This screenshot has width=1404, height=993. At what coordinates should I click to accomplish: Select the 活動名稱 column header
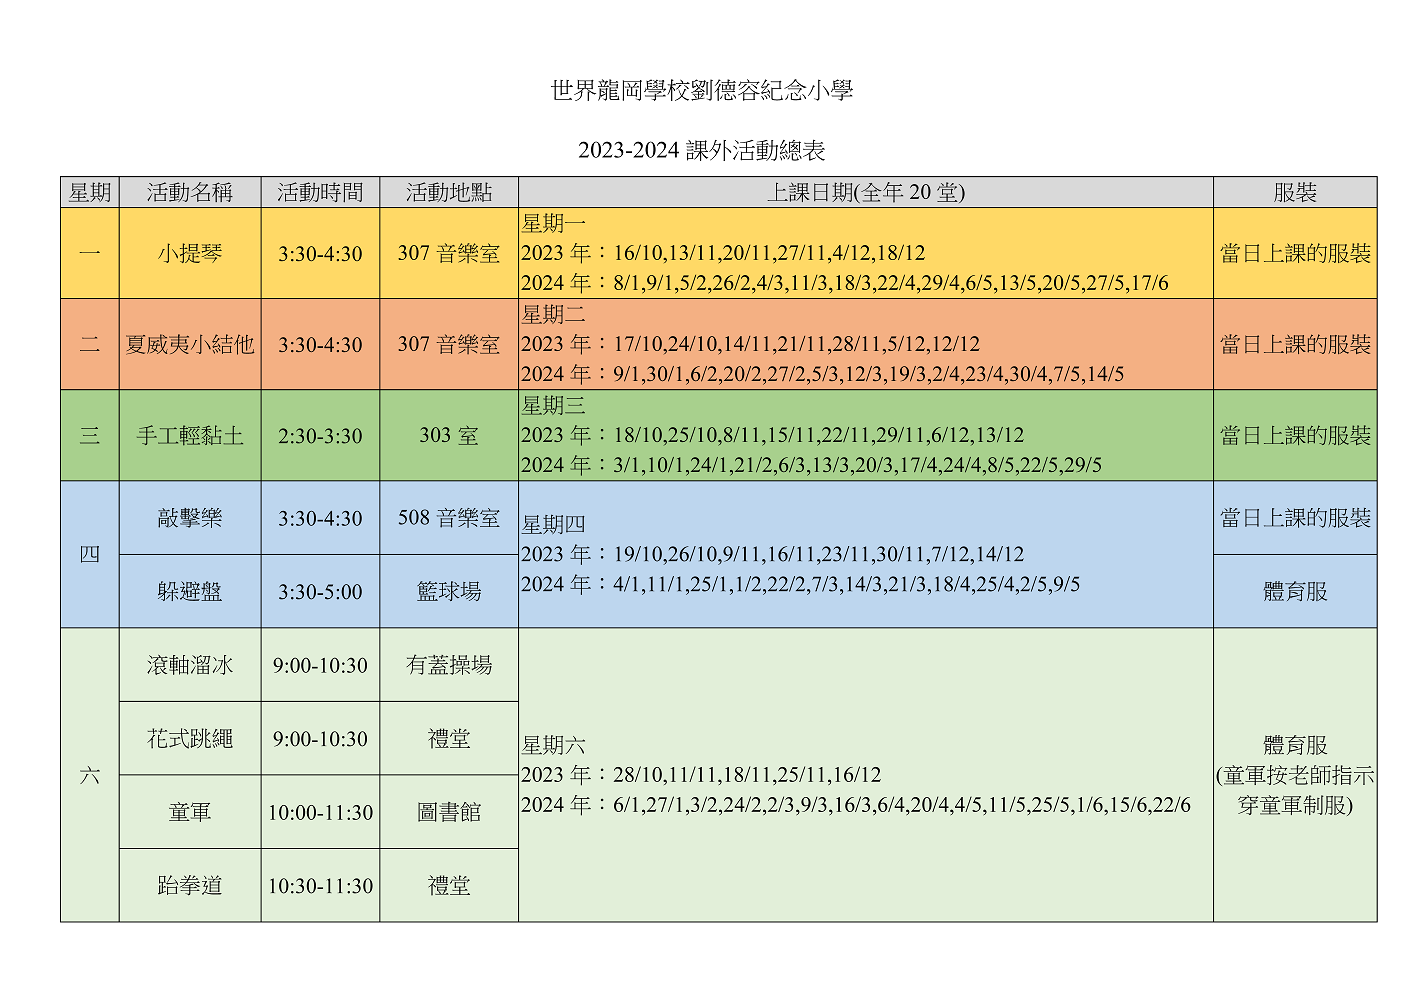click(x=190, y=192)
